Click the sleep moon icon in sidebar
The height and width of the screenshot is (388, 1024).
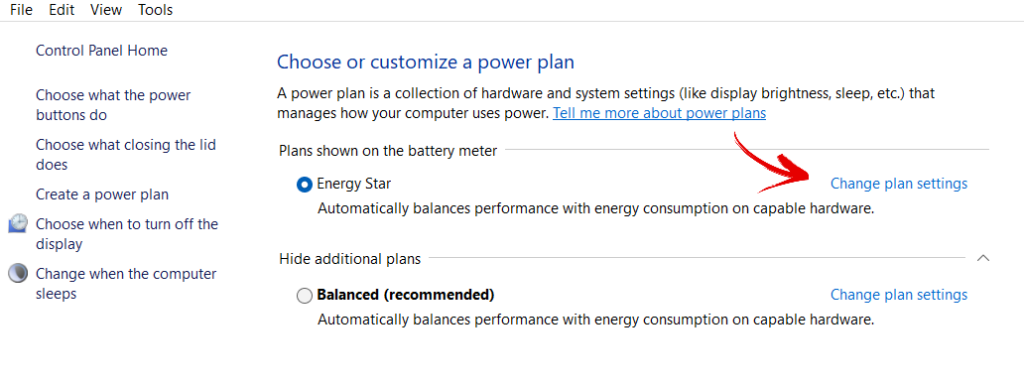coord(18,273)
